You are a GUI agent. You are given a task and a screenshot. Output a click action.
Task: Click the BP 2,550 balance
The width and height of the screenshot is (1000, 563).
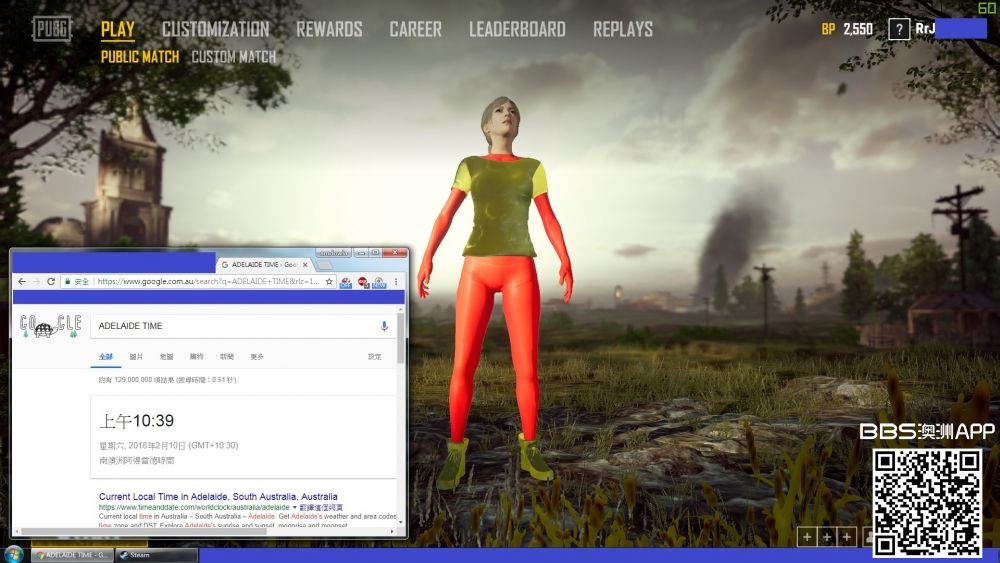[847, 29]
